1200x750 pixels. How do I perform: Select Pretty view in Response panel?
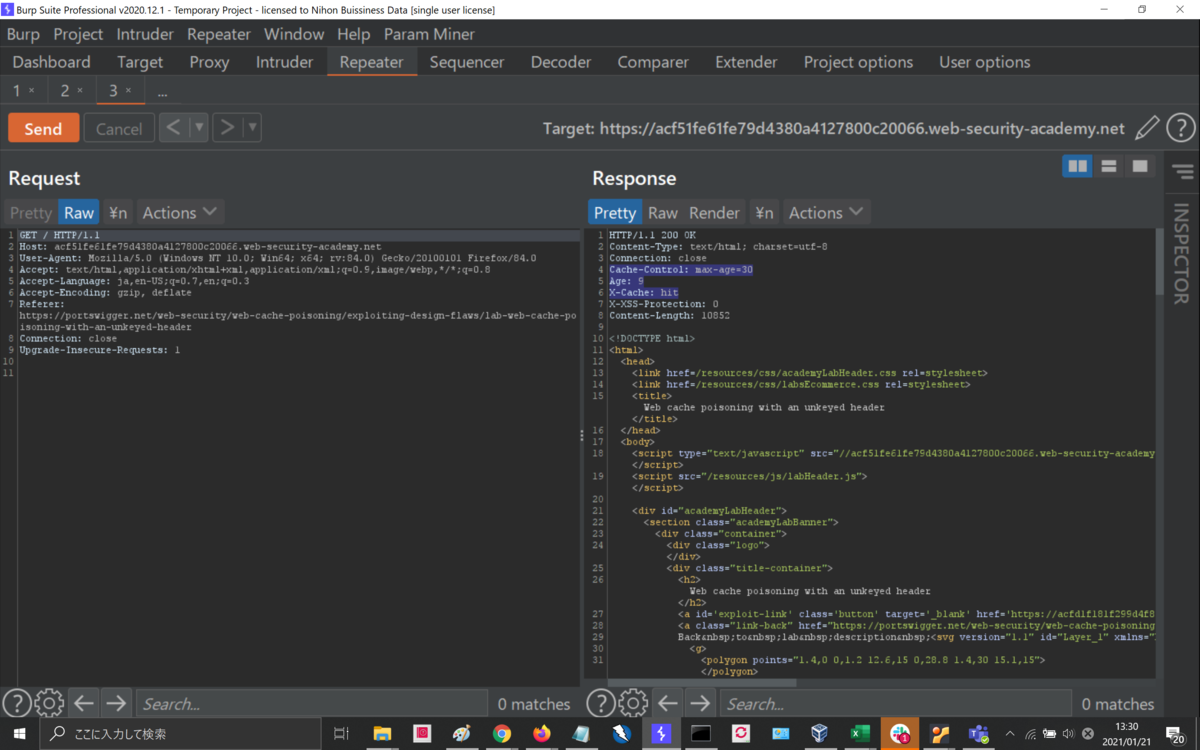(614, 212)
